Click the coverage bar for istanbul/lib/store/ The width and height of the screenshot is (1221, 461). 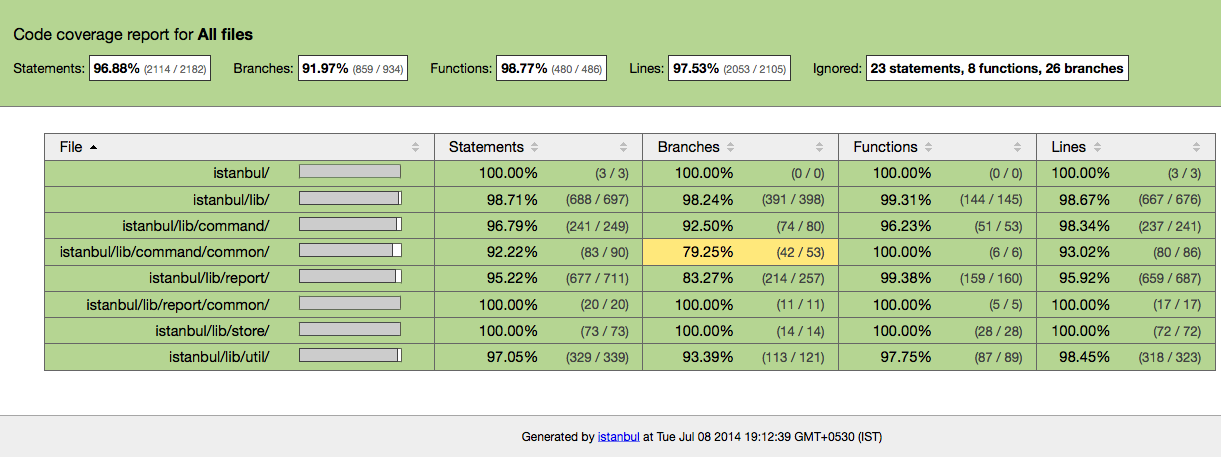pos(350,329)
